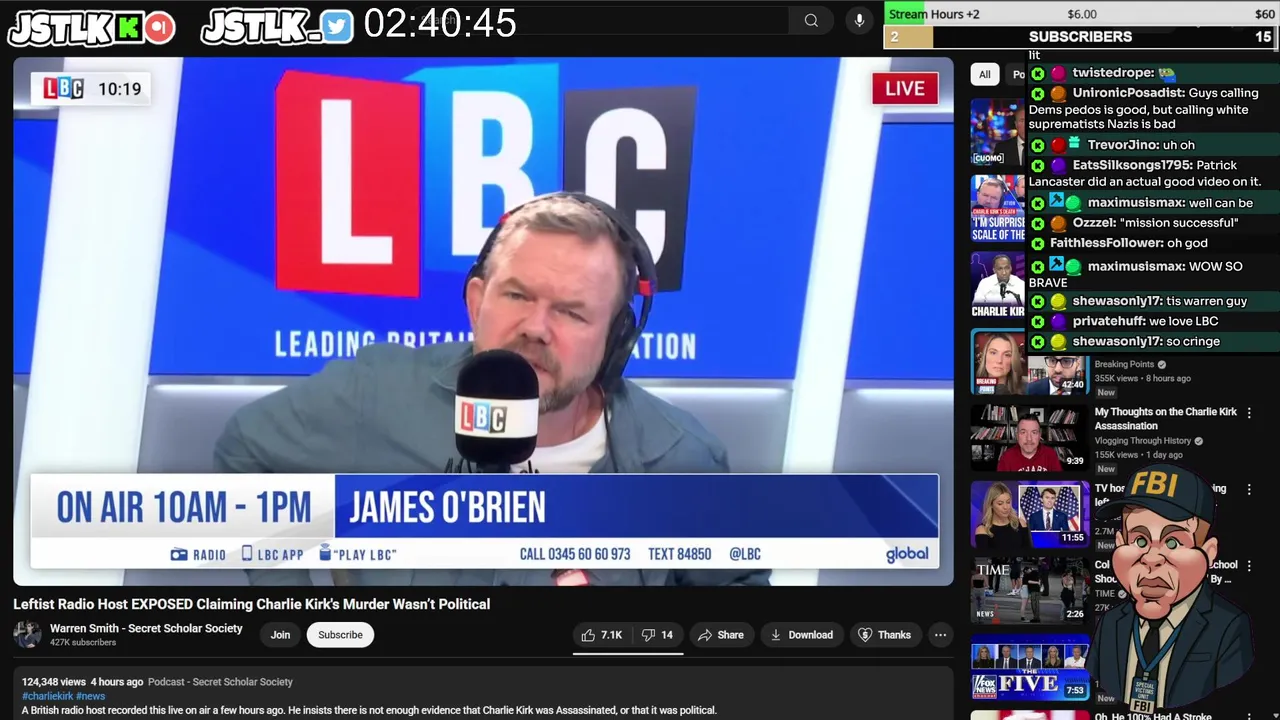This screenshot has height=720, width=1280.
Task: Click the JSTLK Twitter bird icon
Action: coord(338,27)
